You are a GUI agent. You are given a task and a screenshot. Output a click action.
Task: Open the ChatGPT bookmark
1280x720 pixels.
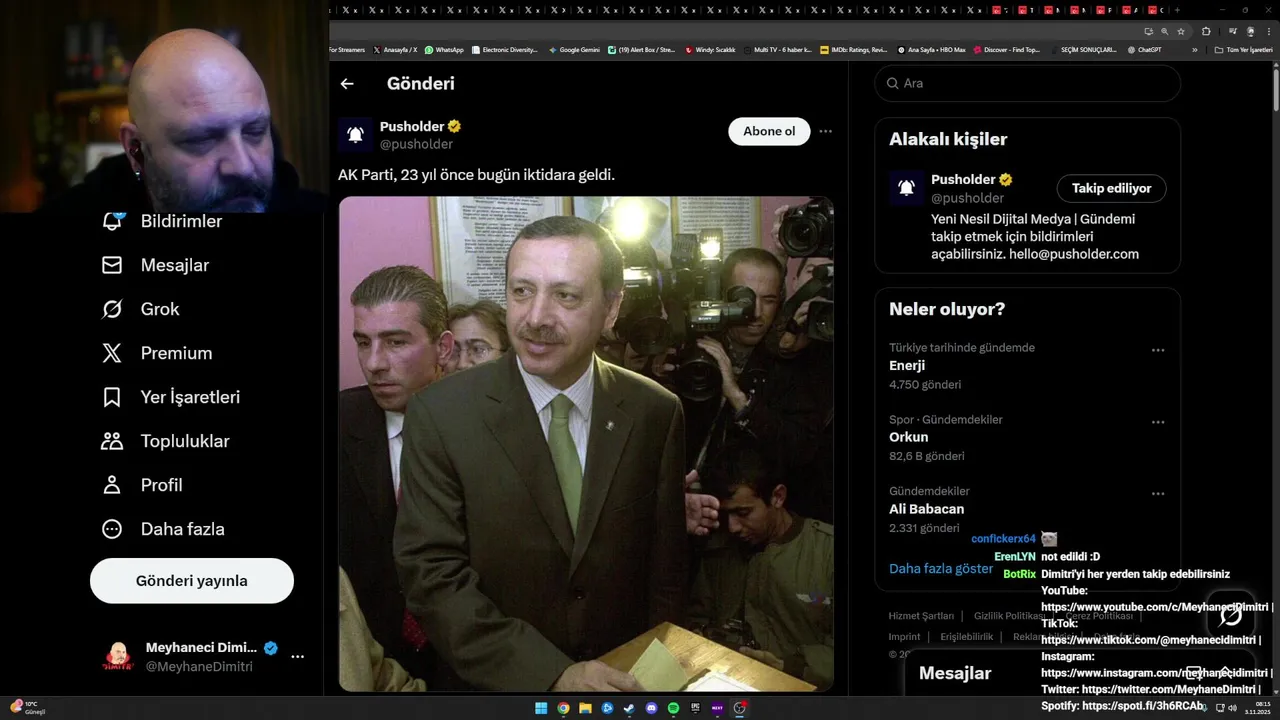[x=1145, y=49]
